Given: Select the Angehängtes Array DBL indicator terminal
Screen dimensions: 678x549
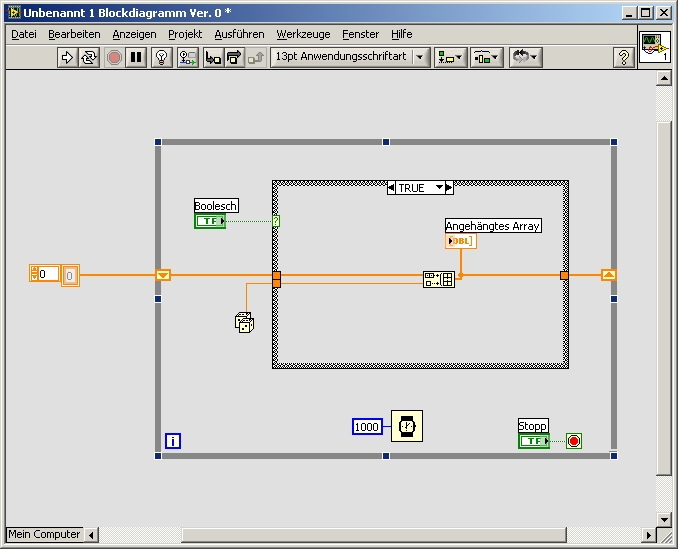Looking at the screenshot, I should coord(461,241).
